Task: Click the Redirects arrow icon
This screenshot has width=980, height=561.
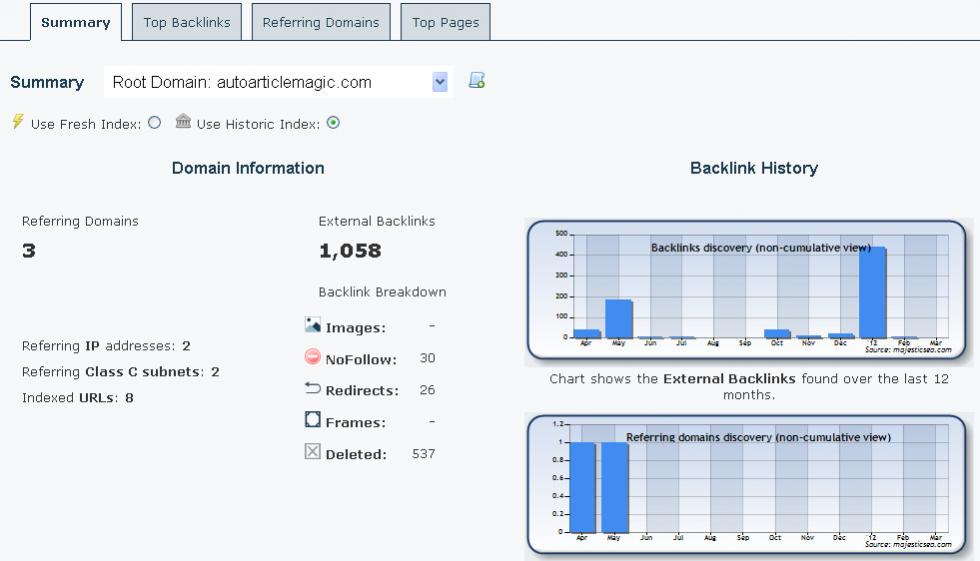Action: [x=312, y=389]
